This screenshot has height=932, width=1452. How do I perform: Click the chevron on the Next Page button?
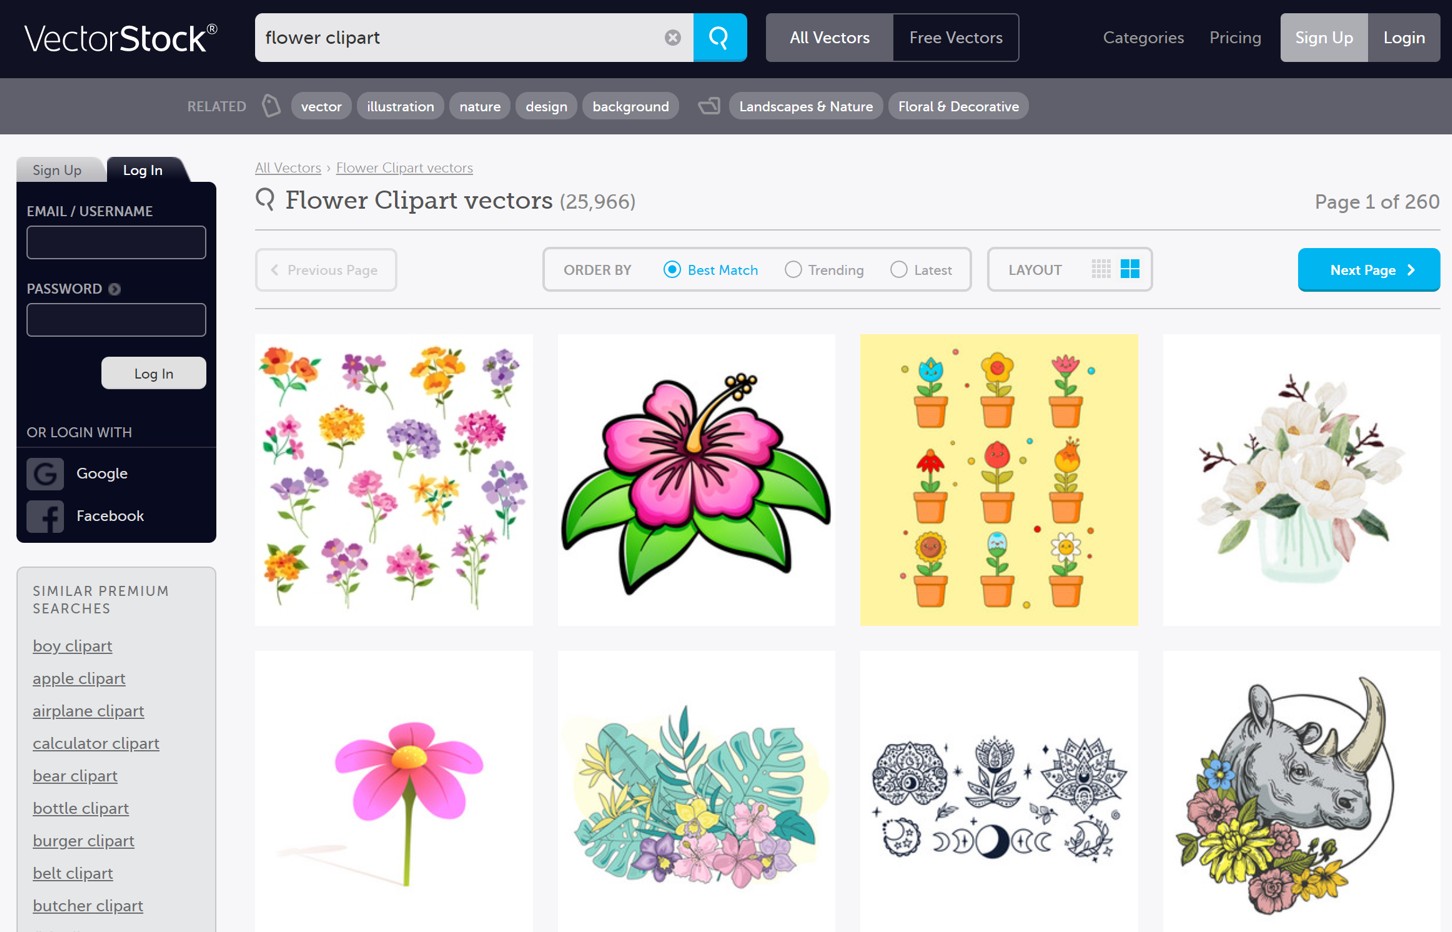[1411, 270]
